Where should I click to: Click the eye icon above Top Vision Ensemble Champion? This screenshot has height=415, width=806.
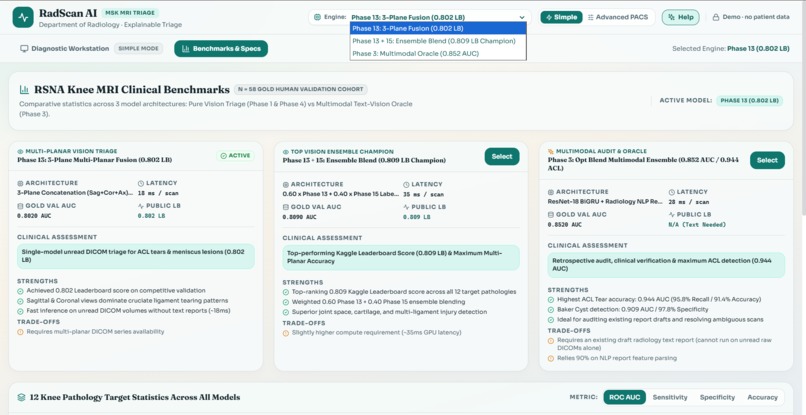click(x=286, y=152)
